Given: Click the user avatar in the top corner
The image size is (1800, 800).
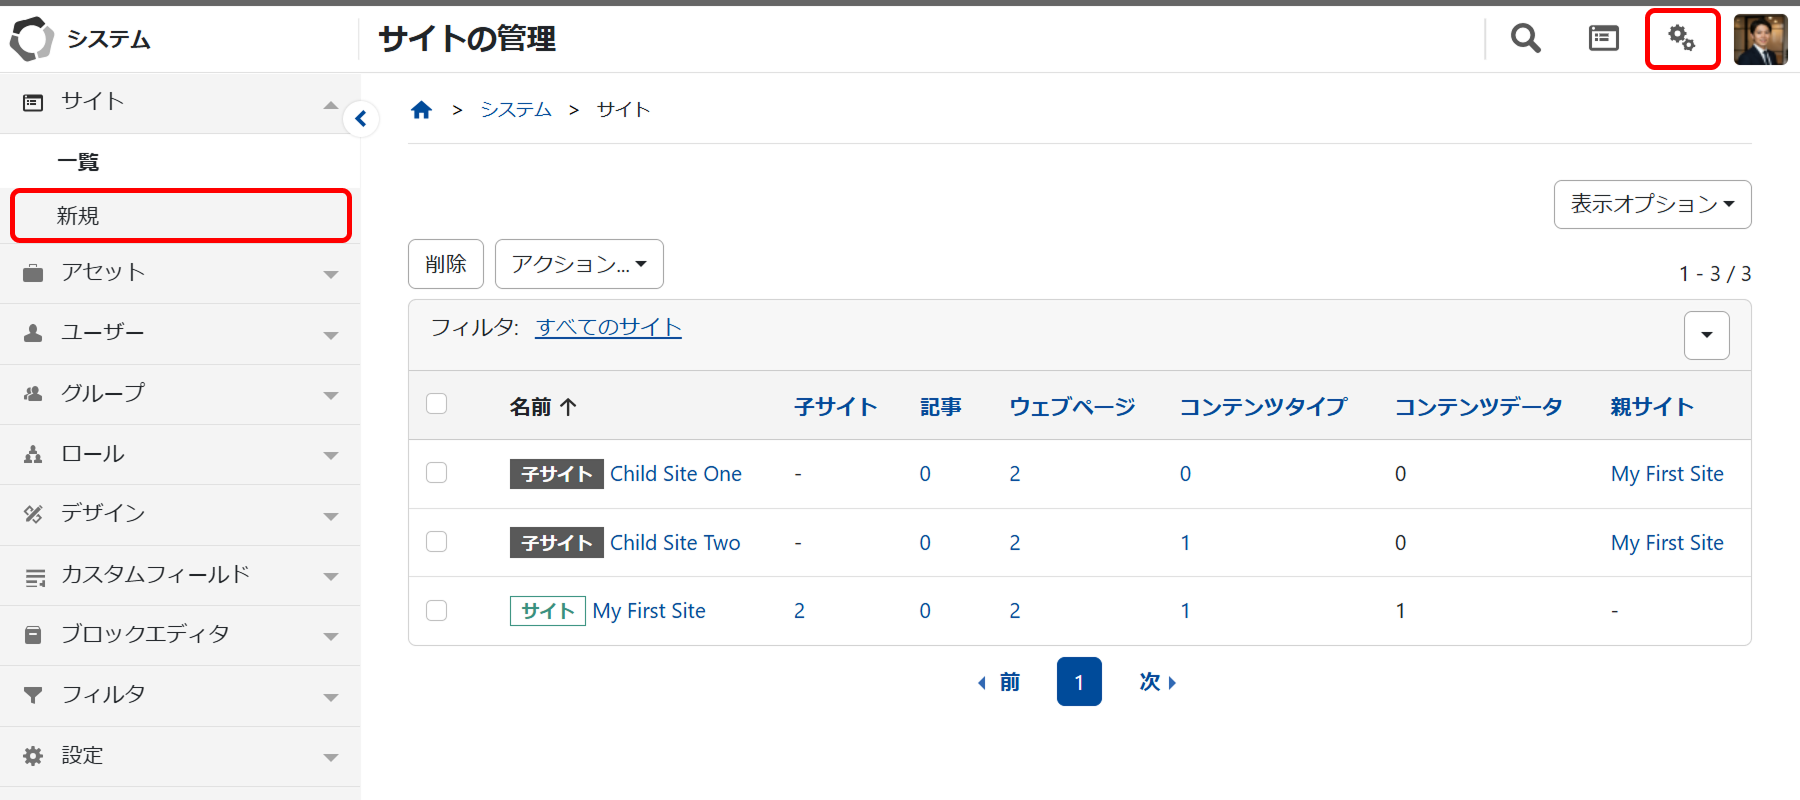Looking at the screenshot, I should point(1760,38).
